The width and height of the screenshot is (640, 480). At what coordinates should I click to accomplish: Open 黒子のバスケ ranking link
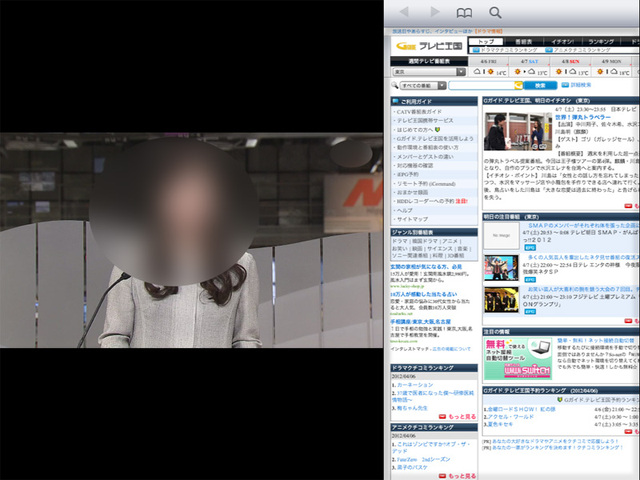(x=412, y=467)
